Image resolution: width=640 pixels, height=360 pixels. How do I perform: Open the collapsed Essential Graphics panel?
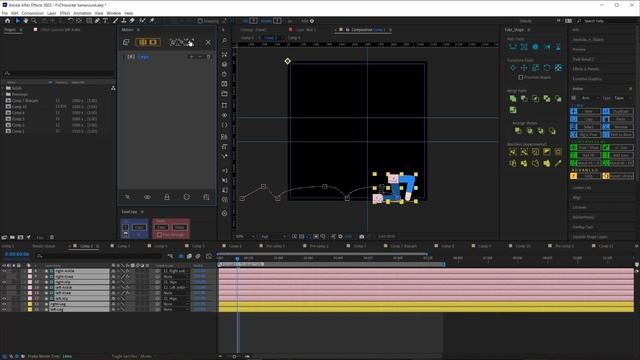(587, 79)
